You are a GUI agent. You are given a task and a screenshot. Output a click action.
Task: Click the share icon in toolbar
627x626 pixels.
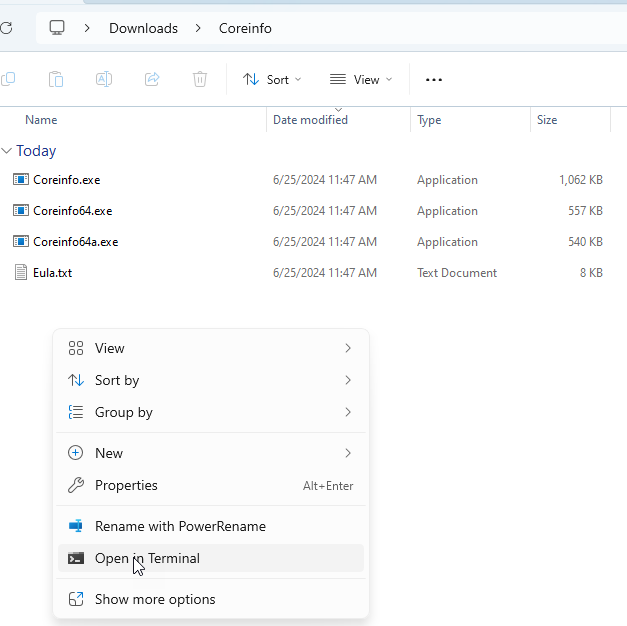(152, 79)
